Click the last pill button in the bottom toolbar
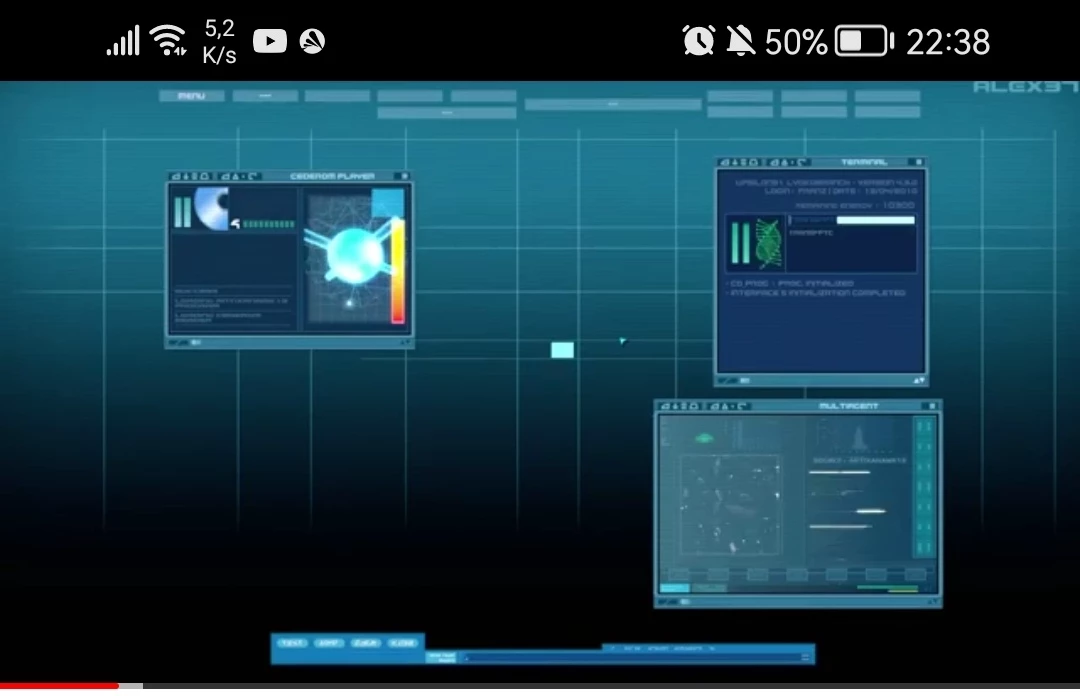Screen dimensions: 1080x696 tap(403, 643)
